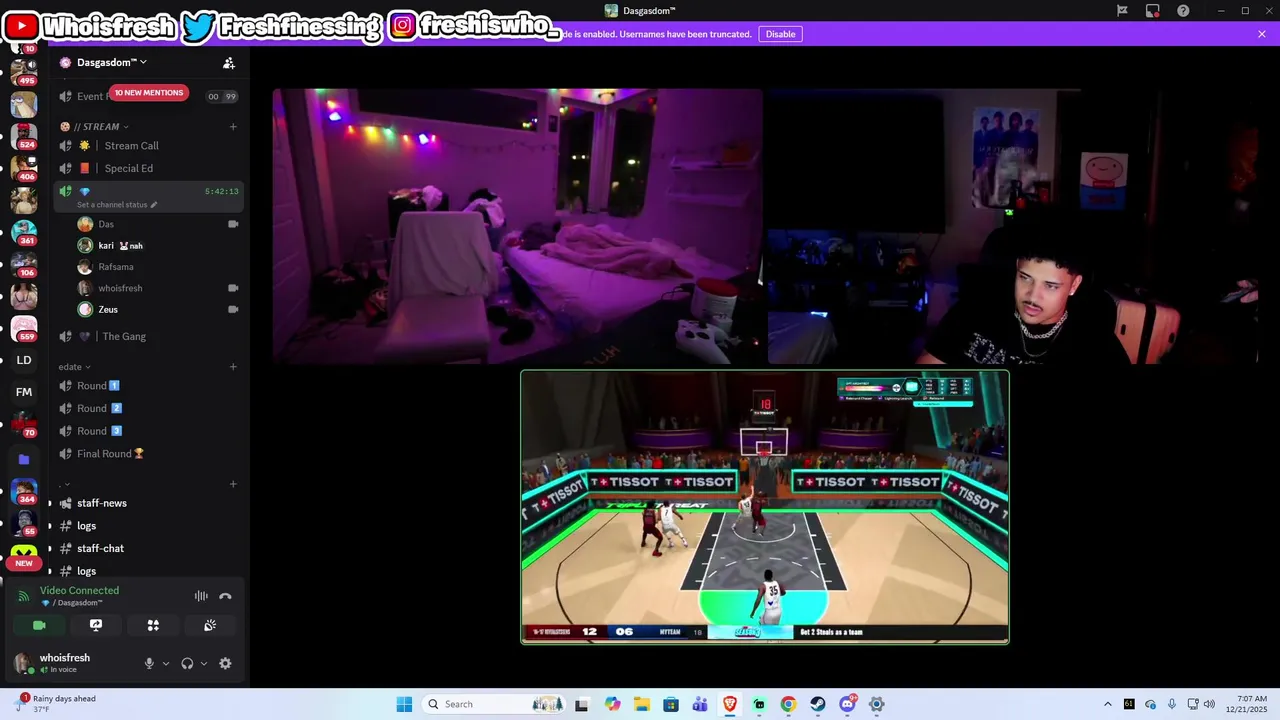This screenshot has height=720, width=1280.
Task: Open the server with the 406 badge
Action: tap(23, 167)
